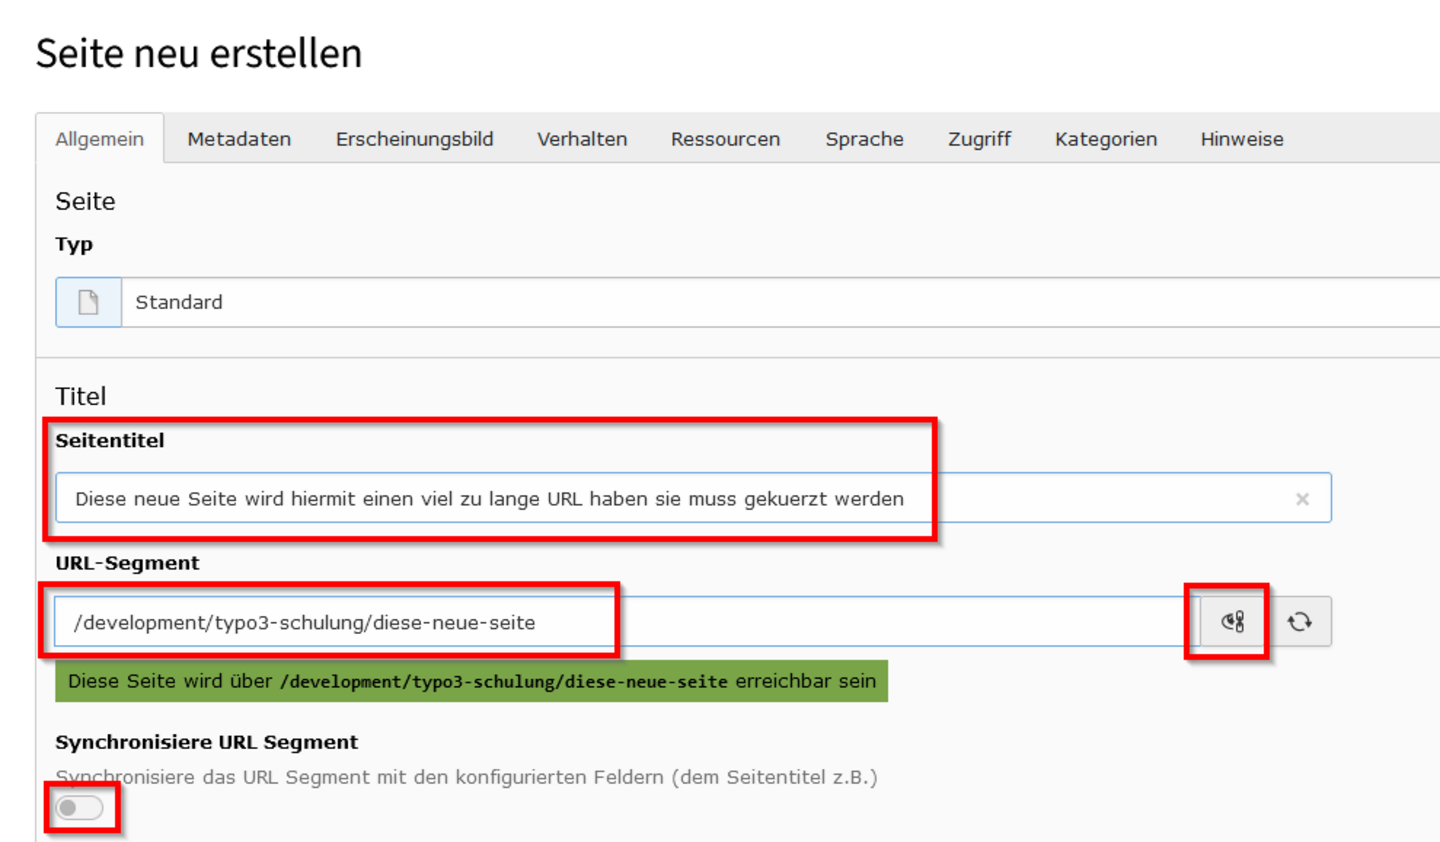Click into the URL-Segment input field

pos(628,622)
